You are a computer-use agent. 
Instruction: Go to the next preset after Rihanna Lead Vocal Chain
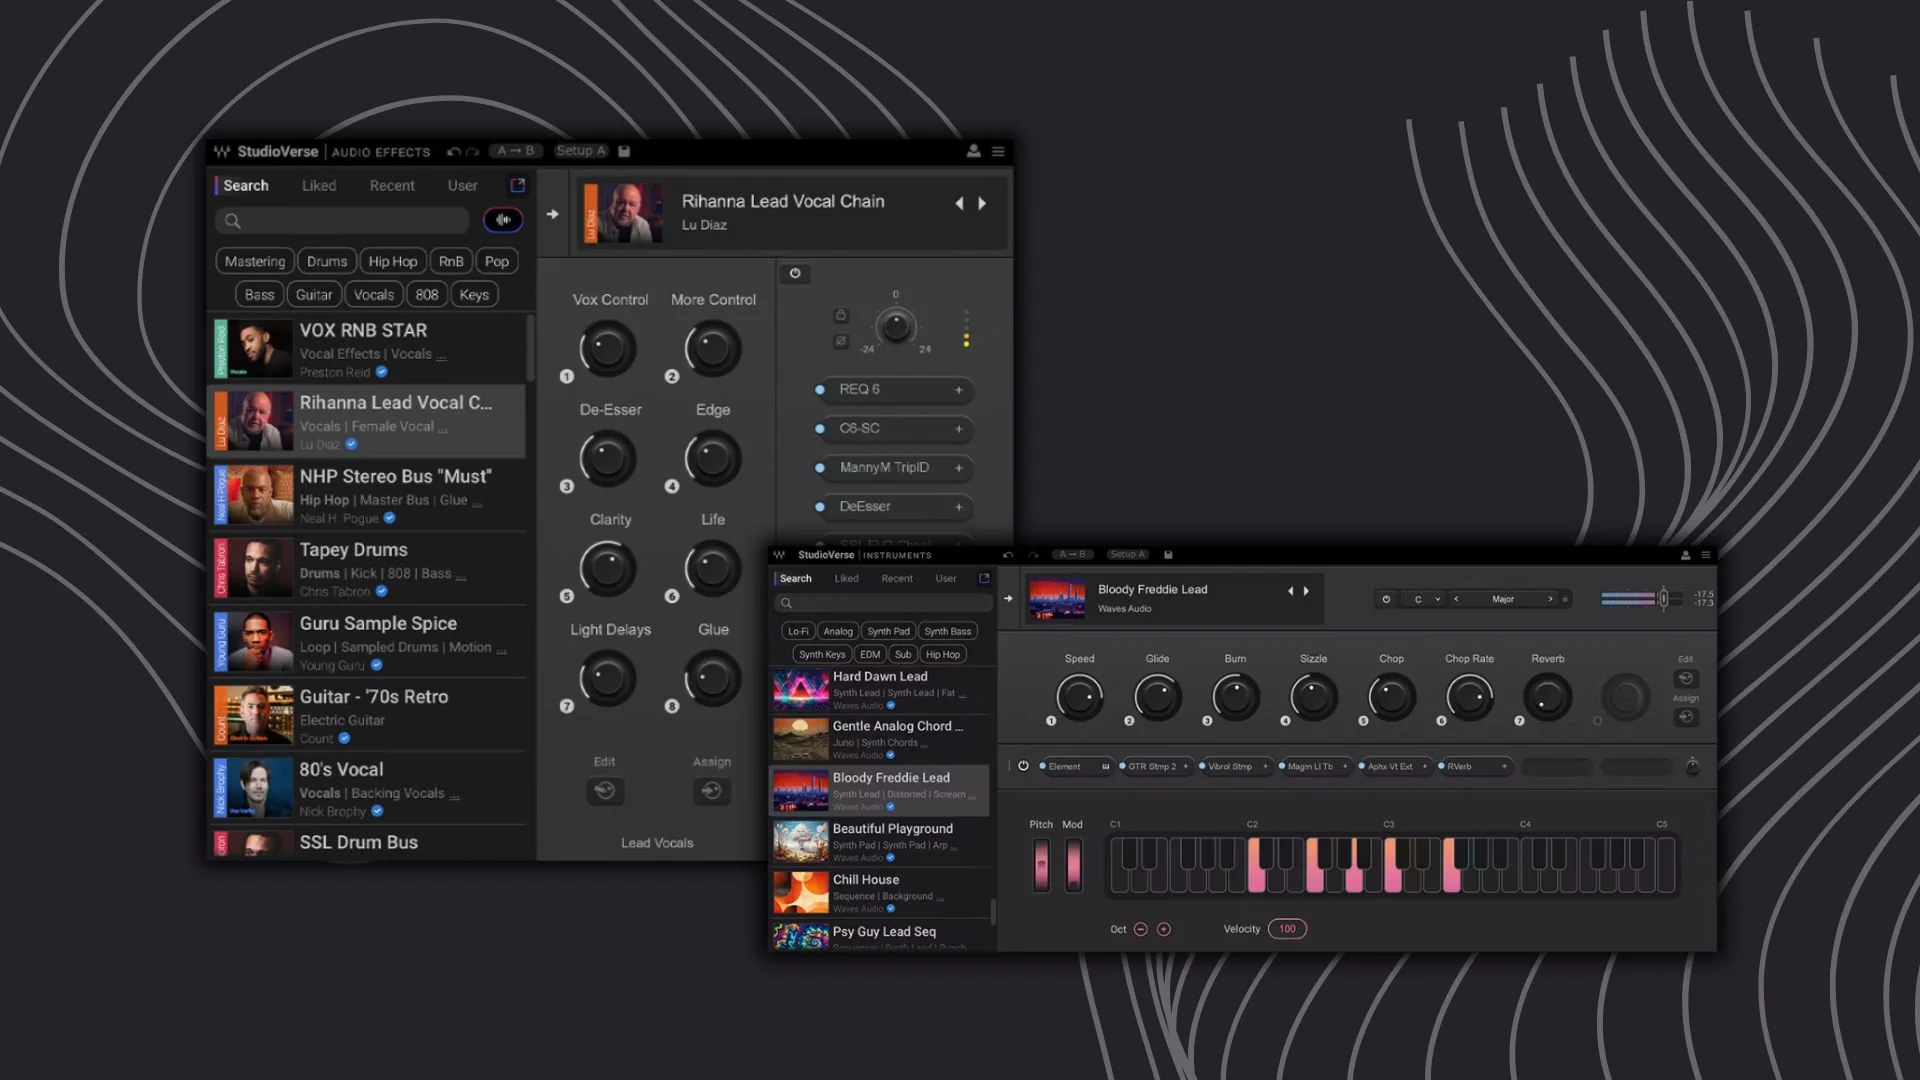(x=982, y=203)
